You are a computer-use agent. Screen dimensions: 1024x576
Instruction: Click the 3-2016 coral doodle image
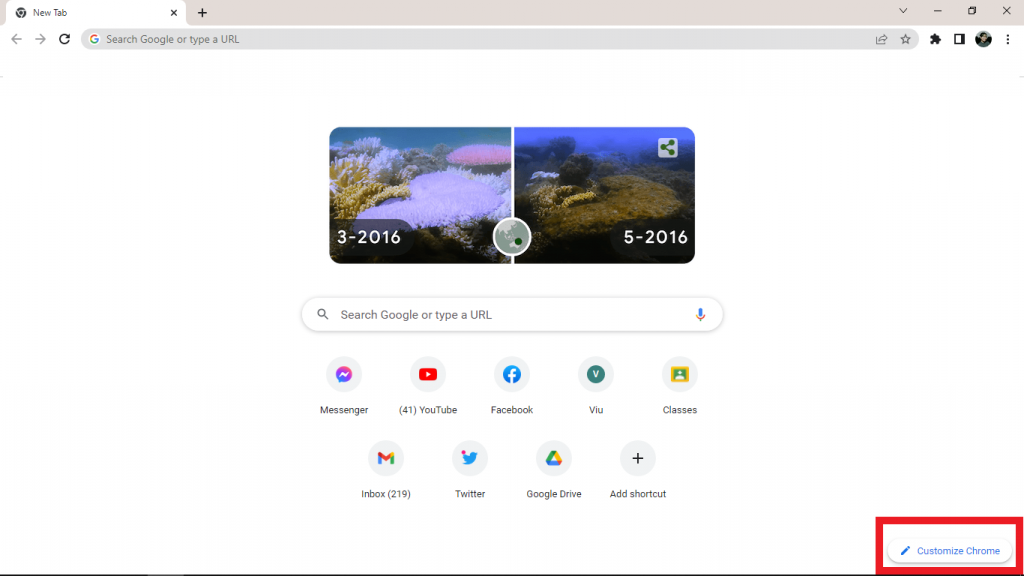pyautogui.click(x=420, y=195)
